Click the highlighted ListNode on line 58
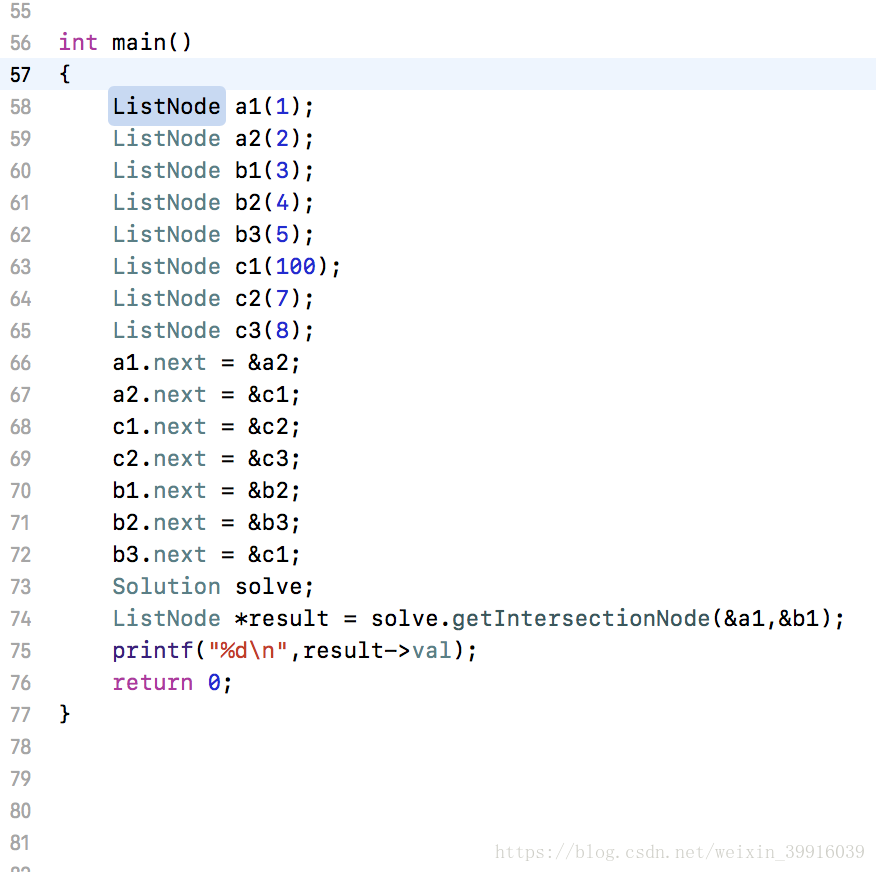Screen dimensions: 876x872 166,106
